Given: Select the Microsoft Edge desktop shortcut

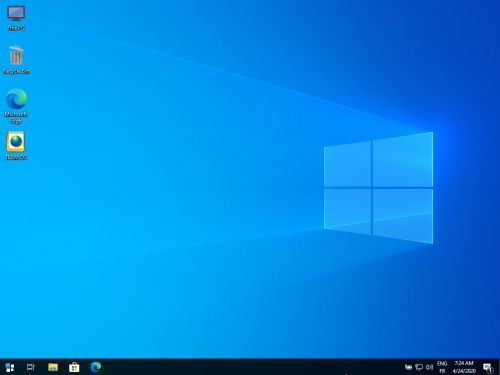Looking at the screenshot, I should pyautogui.click(x=16, y=106).
